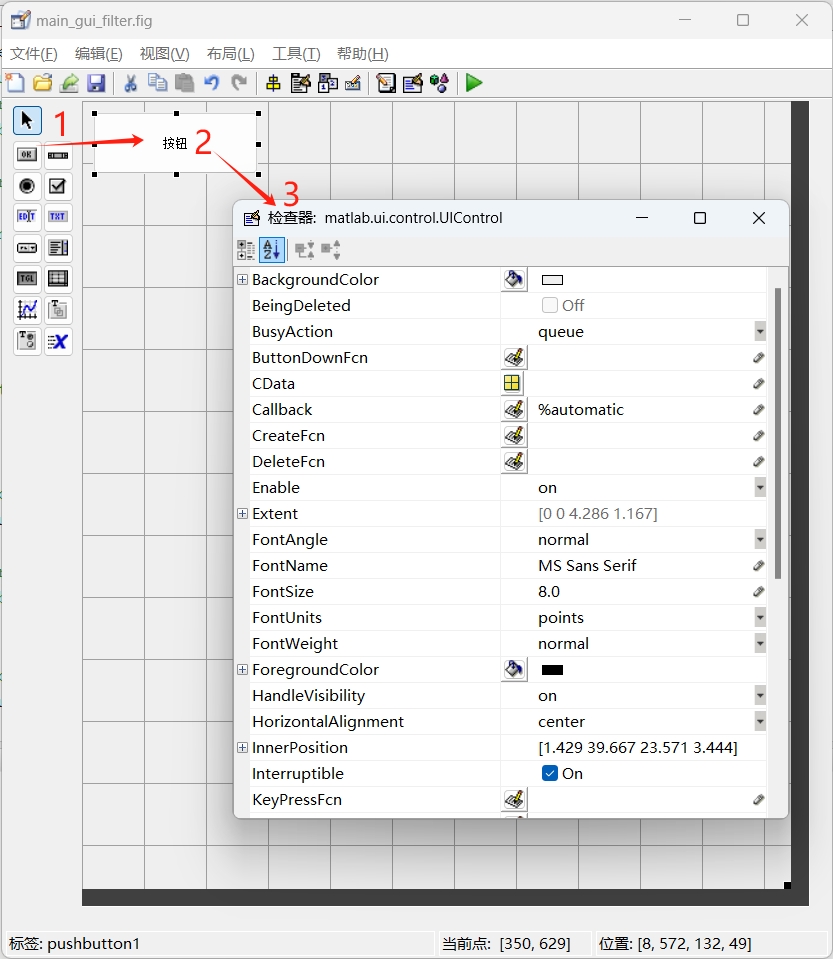The height and width of the screenshot is (959, 833).
Task: Click the FontSize value field
Action: (640, 591)
